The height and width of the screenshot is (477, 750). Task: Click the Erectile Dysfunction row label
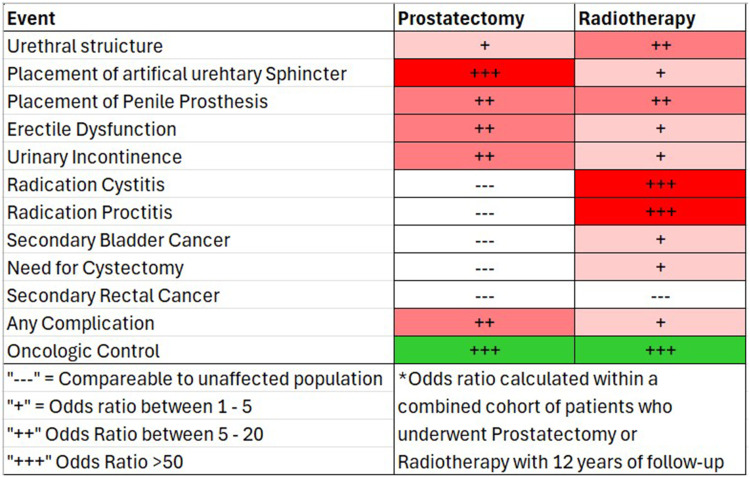tap(91, 129)
